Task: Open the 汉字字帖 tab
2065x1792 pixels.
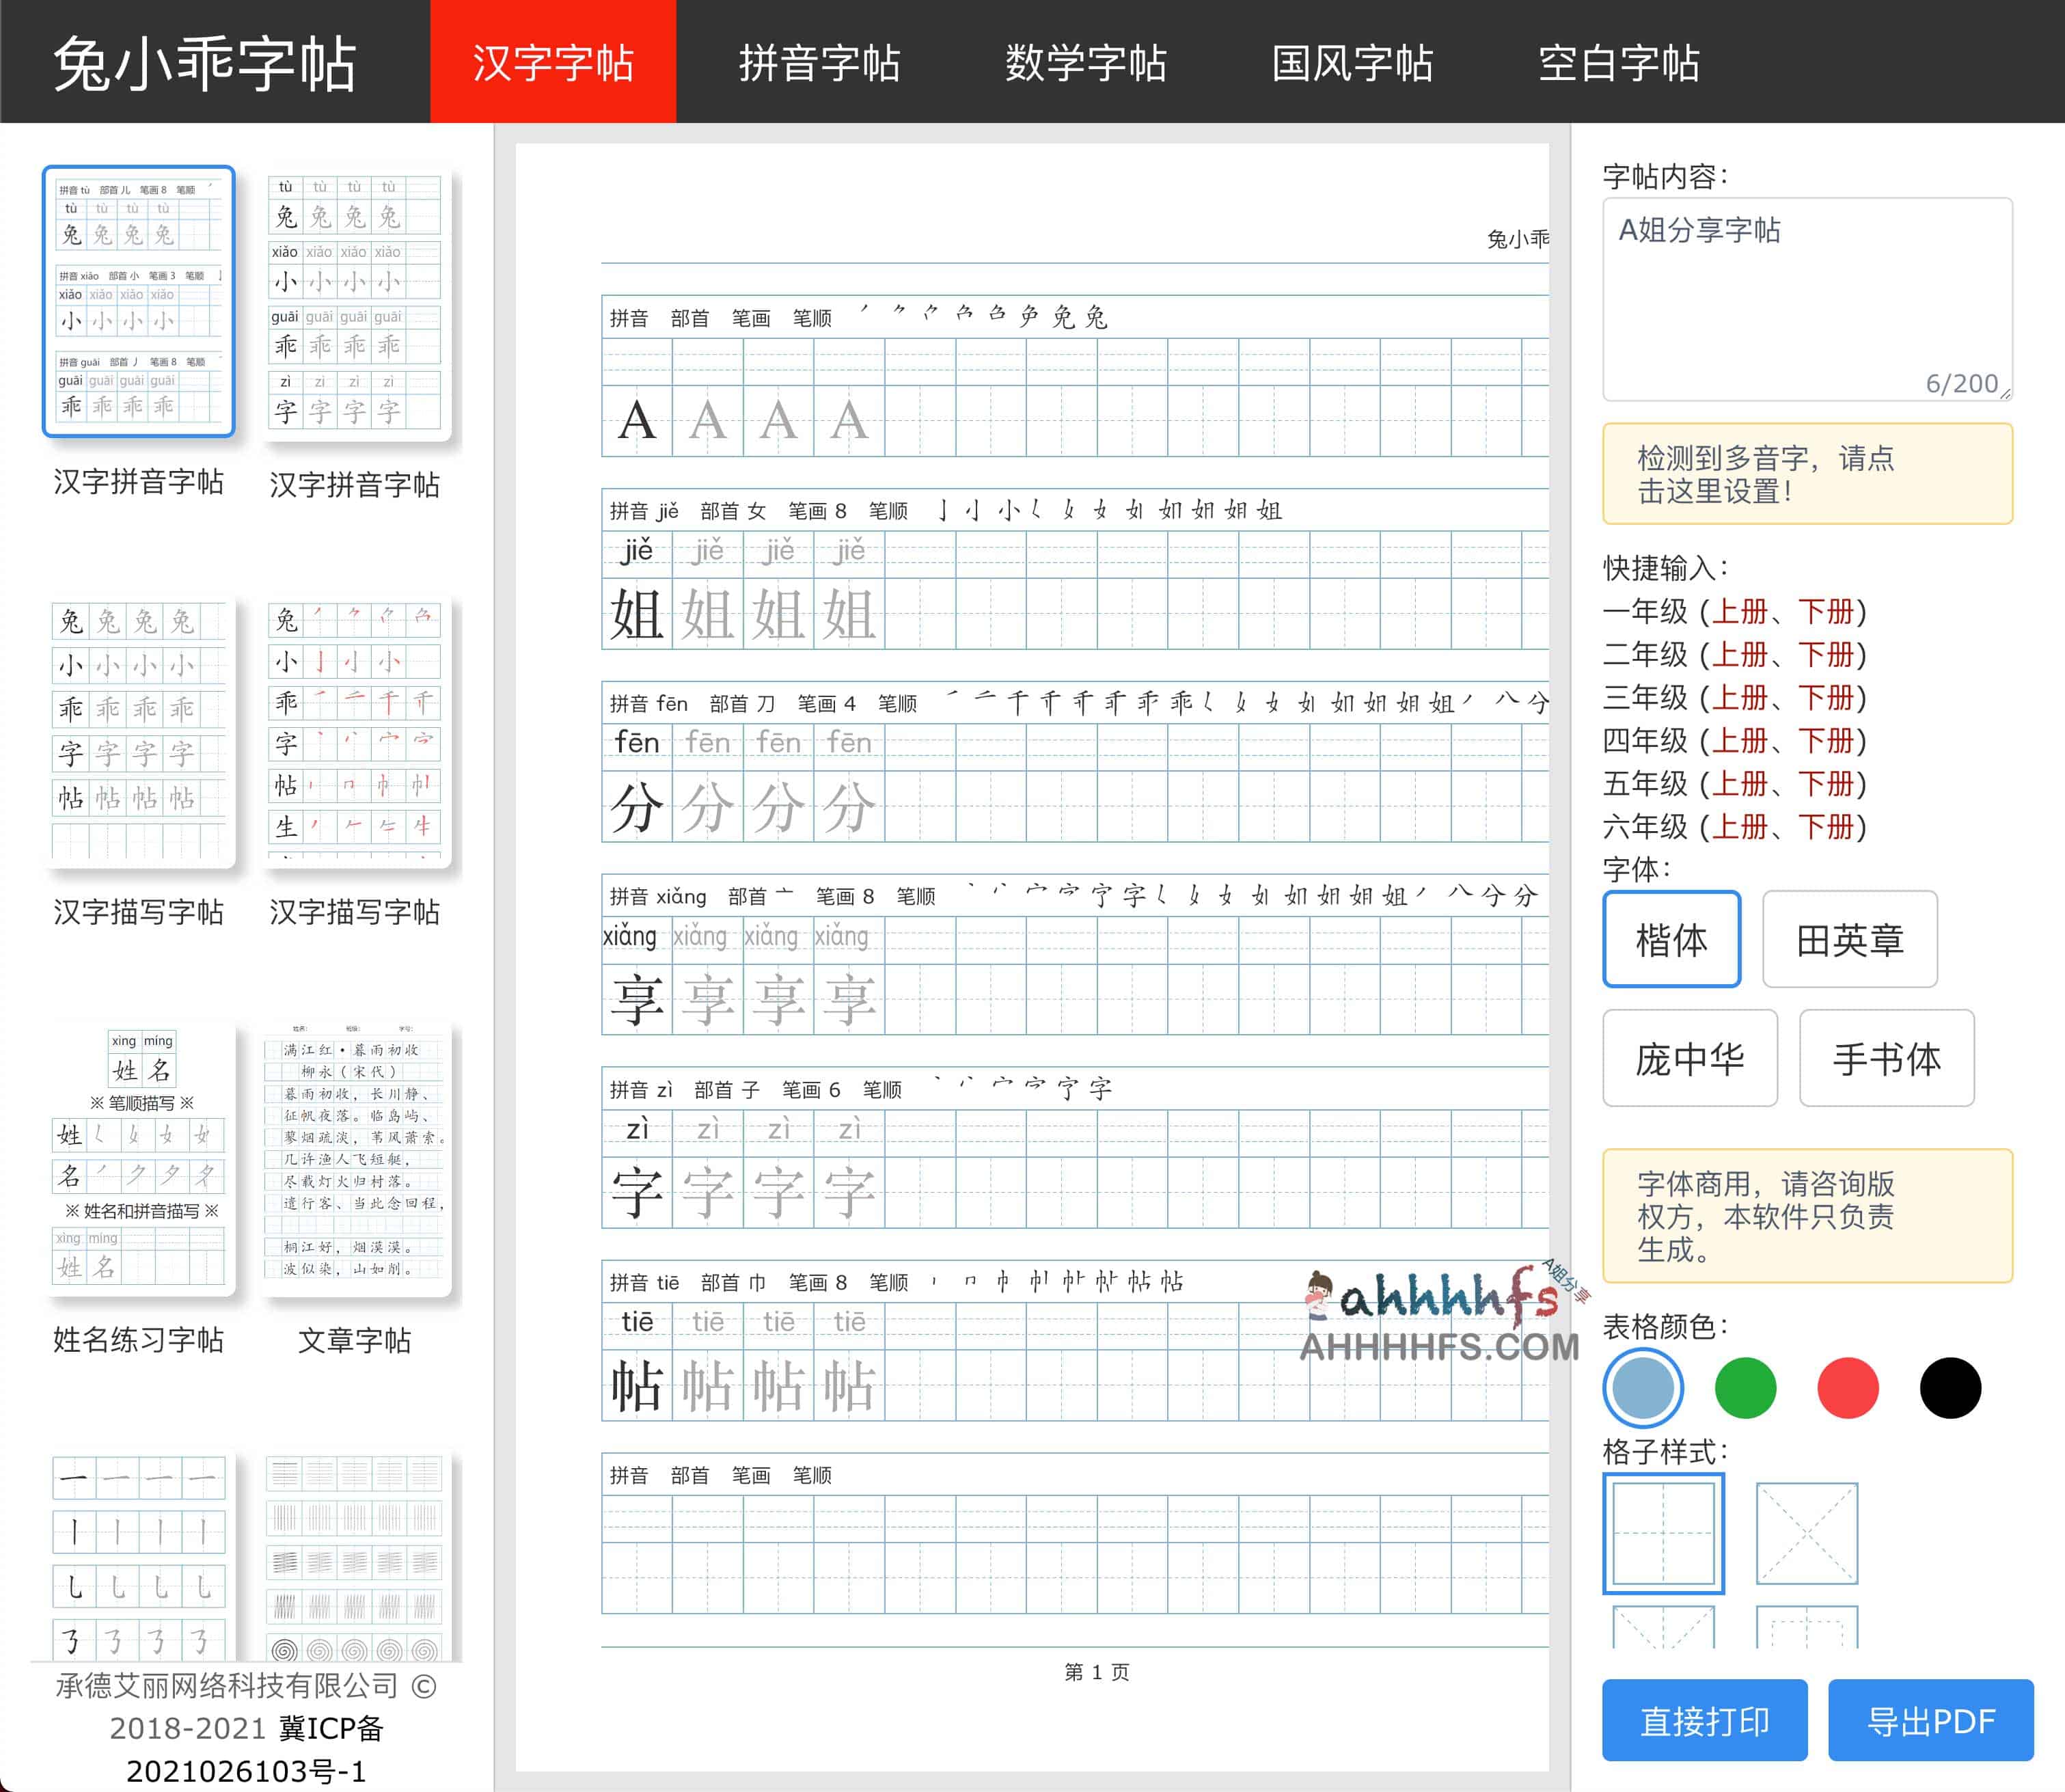Action: pos(553,62)
